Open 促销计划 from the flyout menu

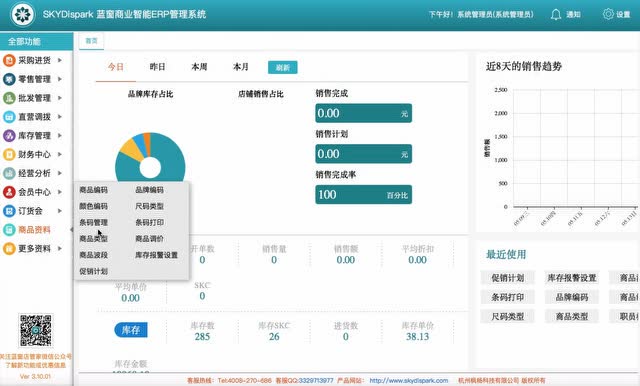93,271
